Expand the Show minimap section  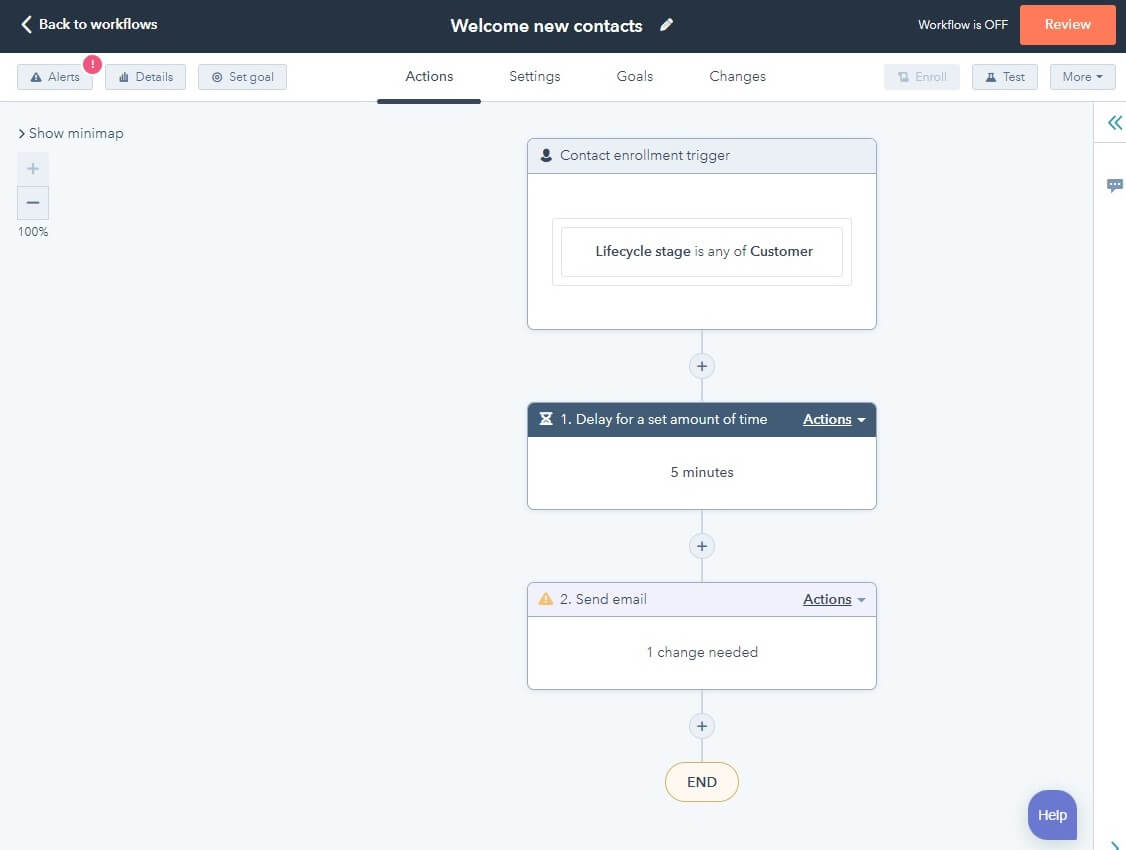click(x=70, y=132)
